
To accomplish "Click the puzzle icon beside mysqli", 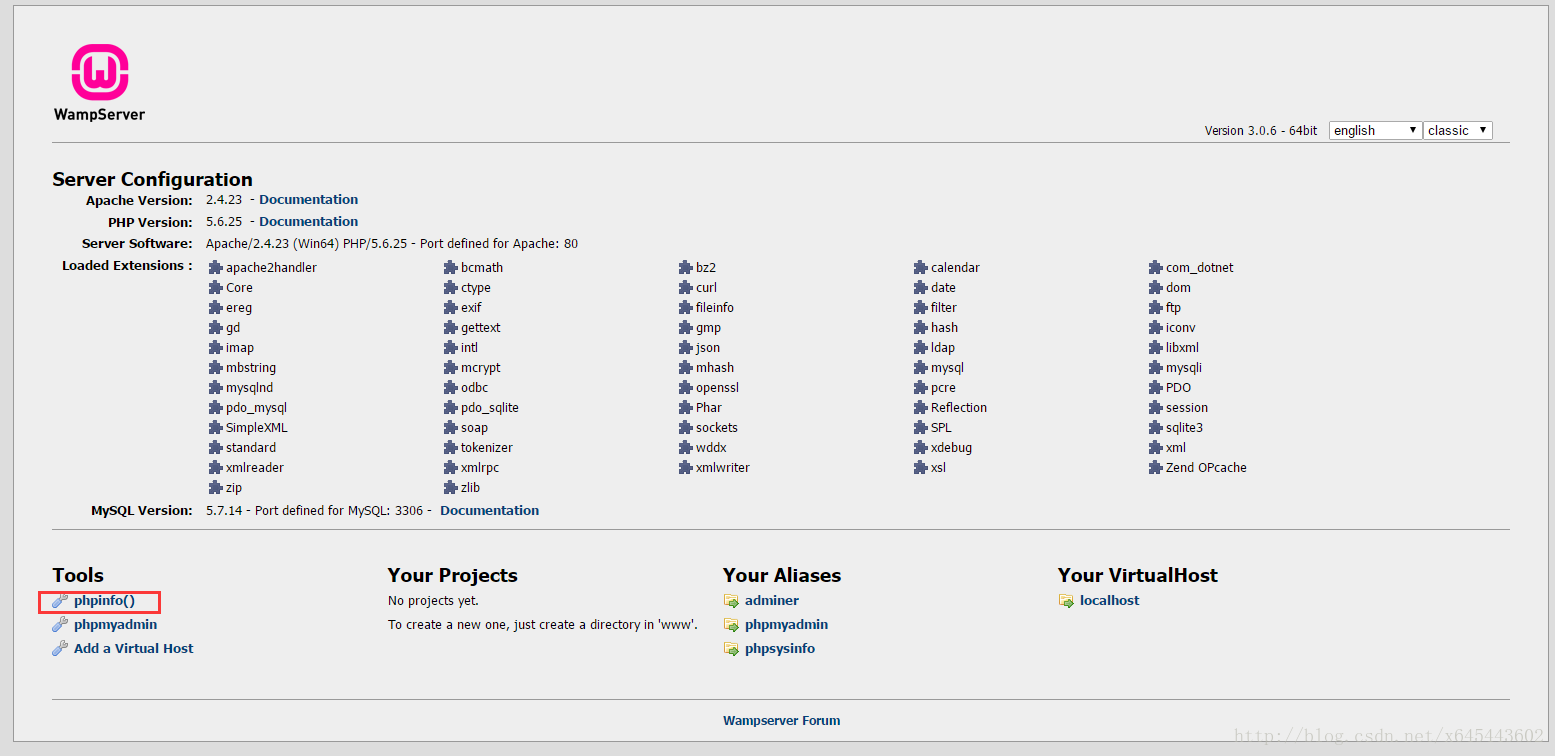I will (1155, 368).
